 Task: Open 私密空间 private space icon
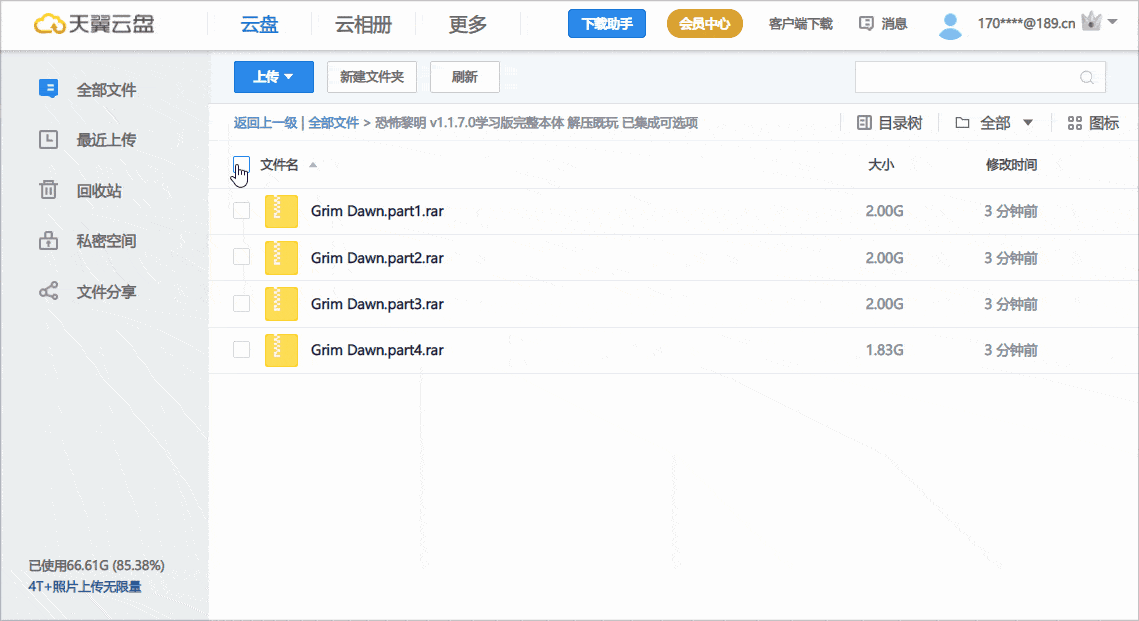(48, 241)
